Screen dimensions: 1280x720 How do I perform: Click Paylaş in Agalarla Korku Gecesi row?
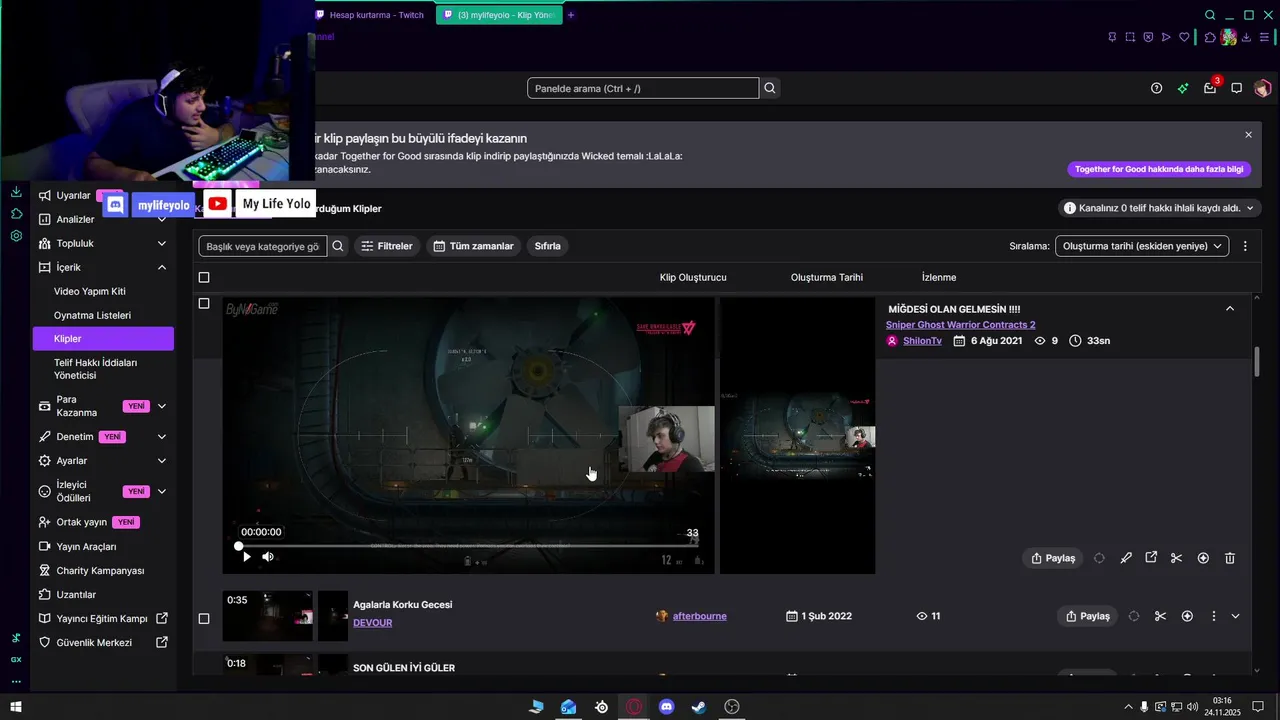coord(1087,616)
